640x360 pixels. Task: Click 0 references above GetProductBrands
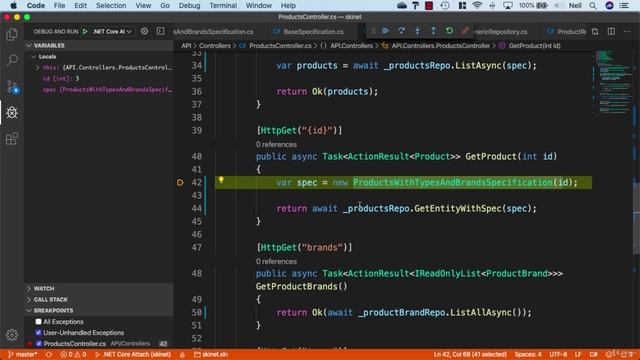(276, 261)
